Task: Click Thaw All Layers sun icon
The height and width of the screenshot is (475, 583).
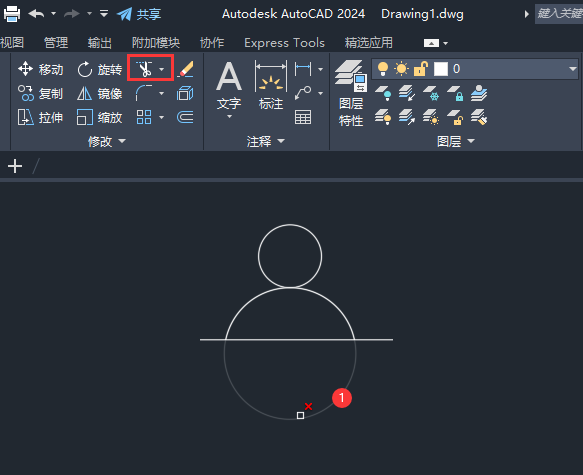Action: [431, 117]
